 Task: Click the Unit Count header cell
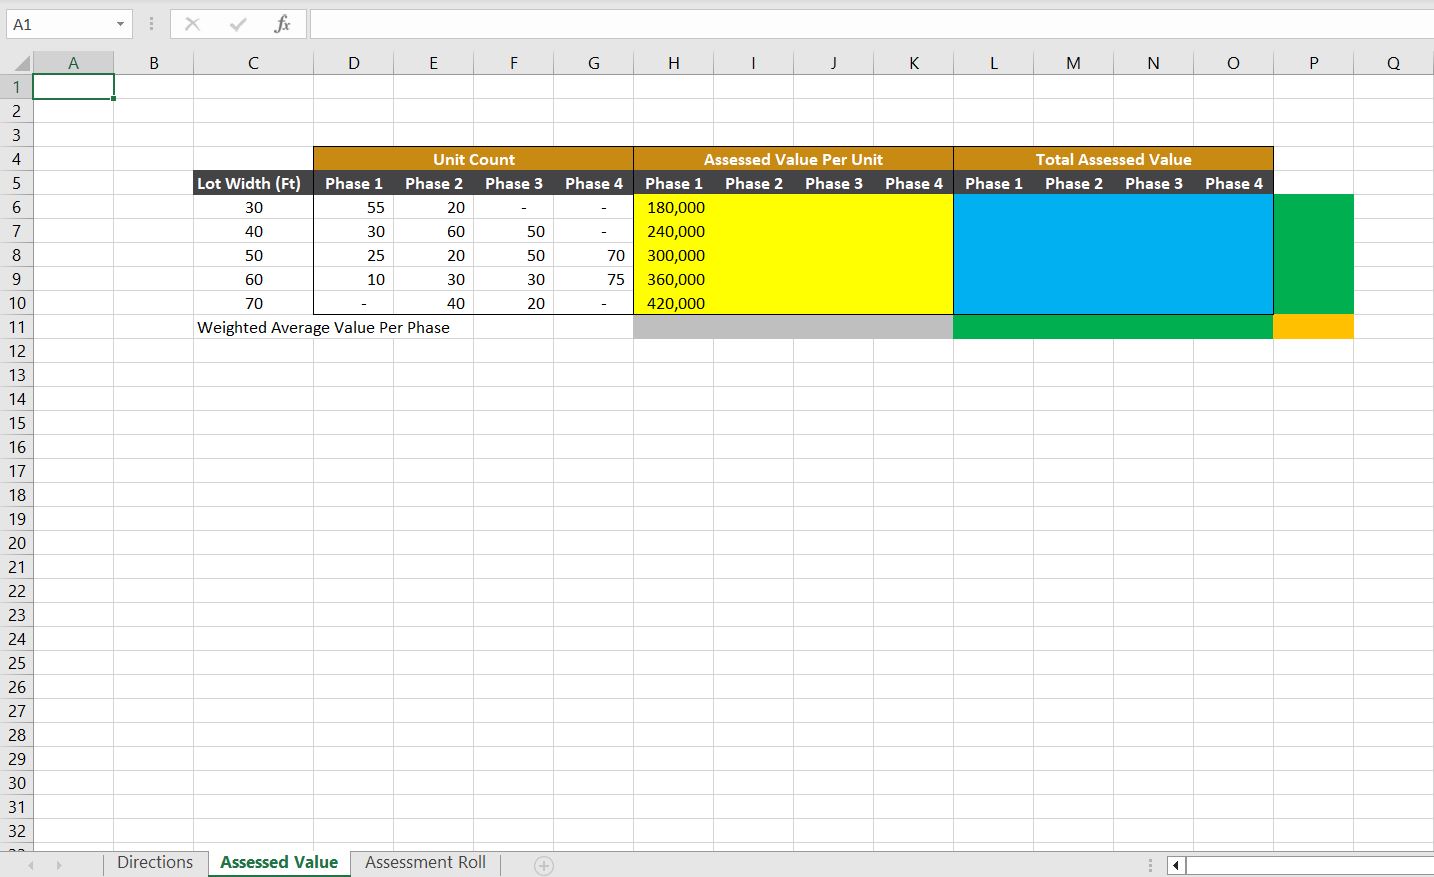(473, 159)
